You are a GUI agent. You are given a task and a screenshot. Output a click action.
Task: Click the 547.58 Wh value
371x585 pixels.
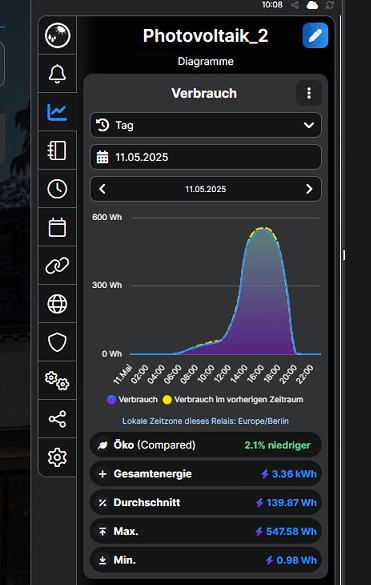coord(291,531)
